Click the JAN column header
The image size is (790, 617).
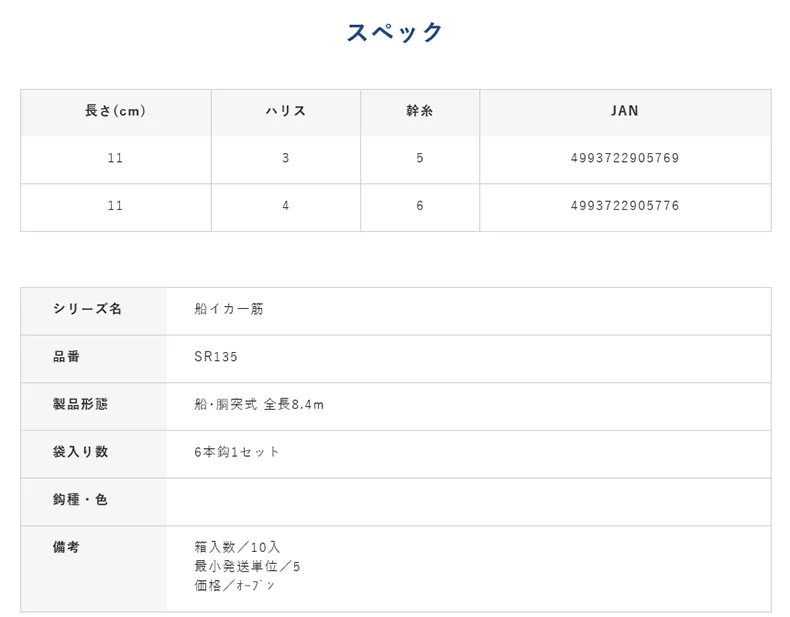pyautogui.click(x=624, y=112)
